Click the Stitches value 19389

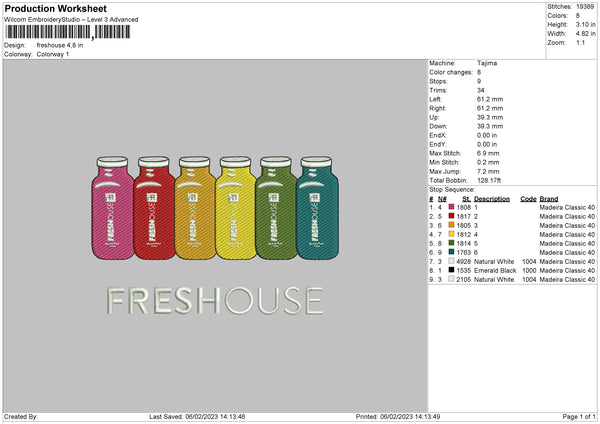pos(585,7)
